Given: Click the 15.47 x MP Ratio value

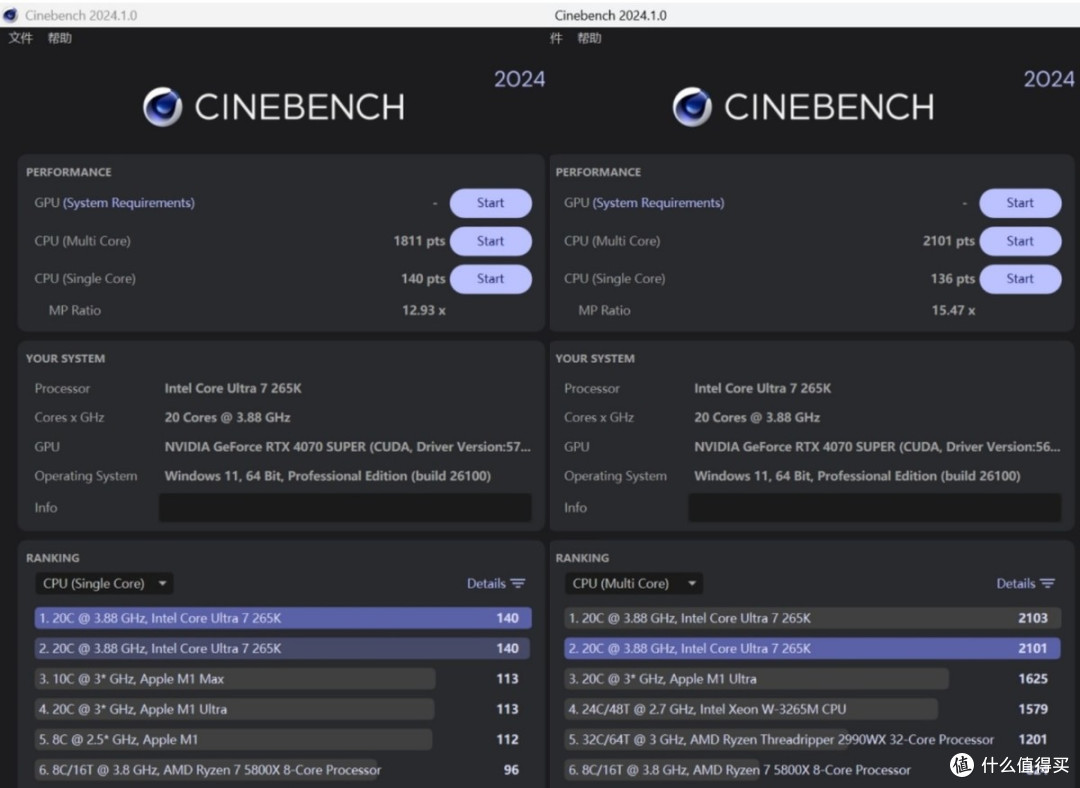Looking at the screenshot, I should pyautogui.click(x=953, y=311).
